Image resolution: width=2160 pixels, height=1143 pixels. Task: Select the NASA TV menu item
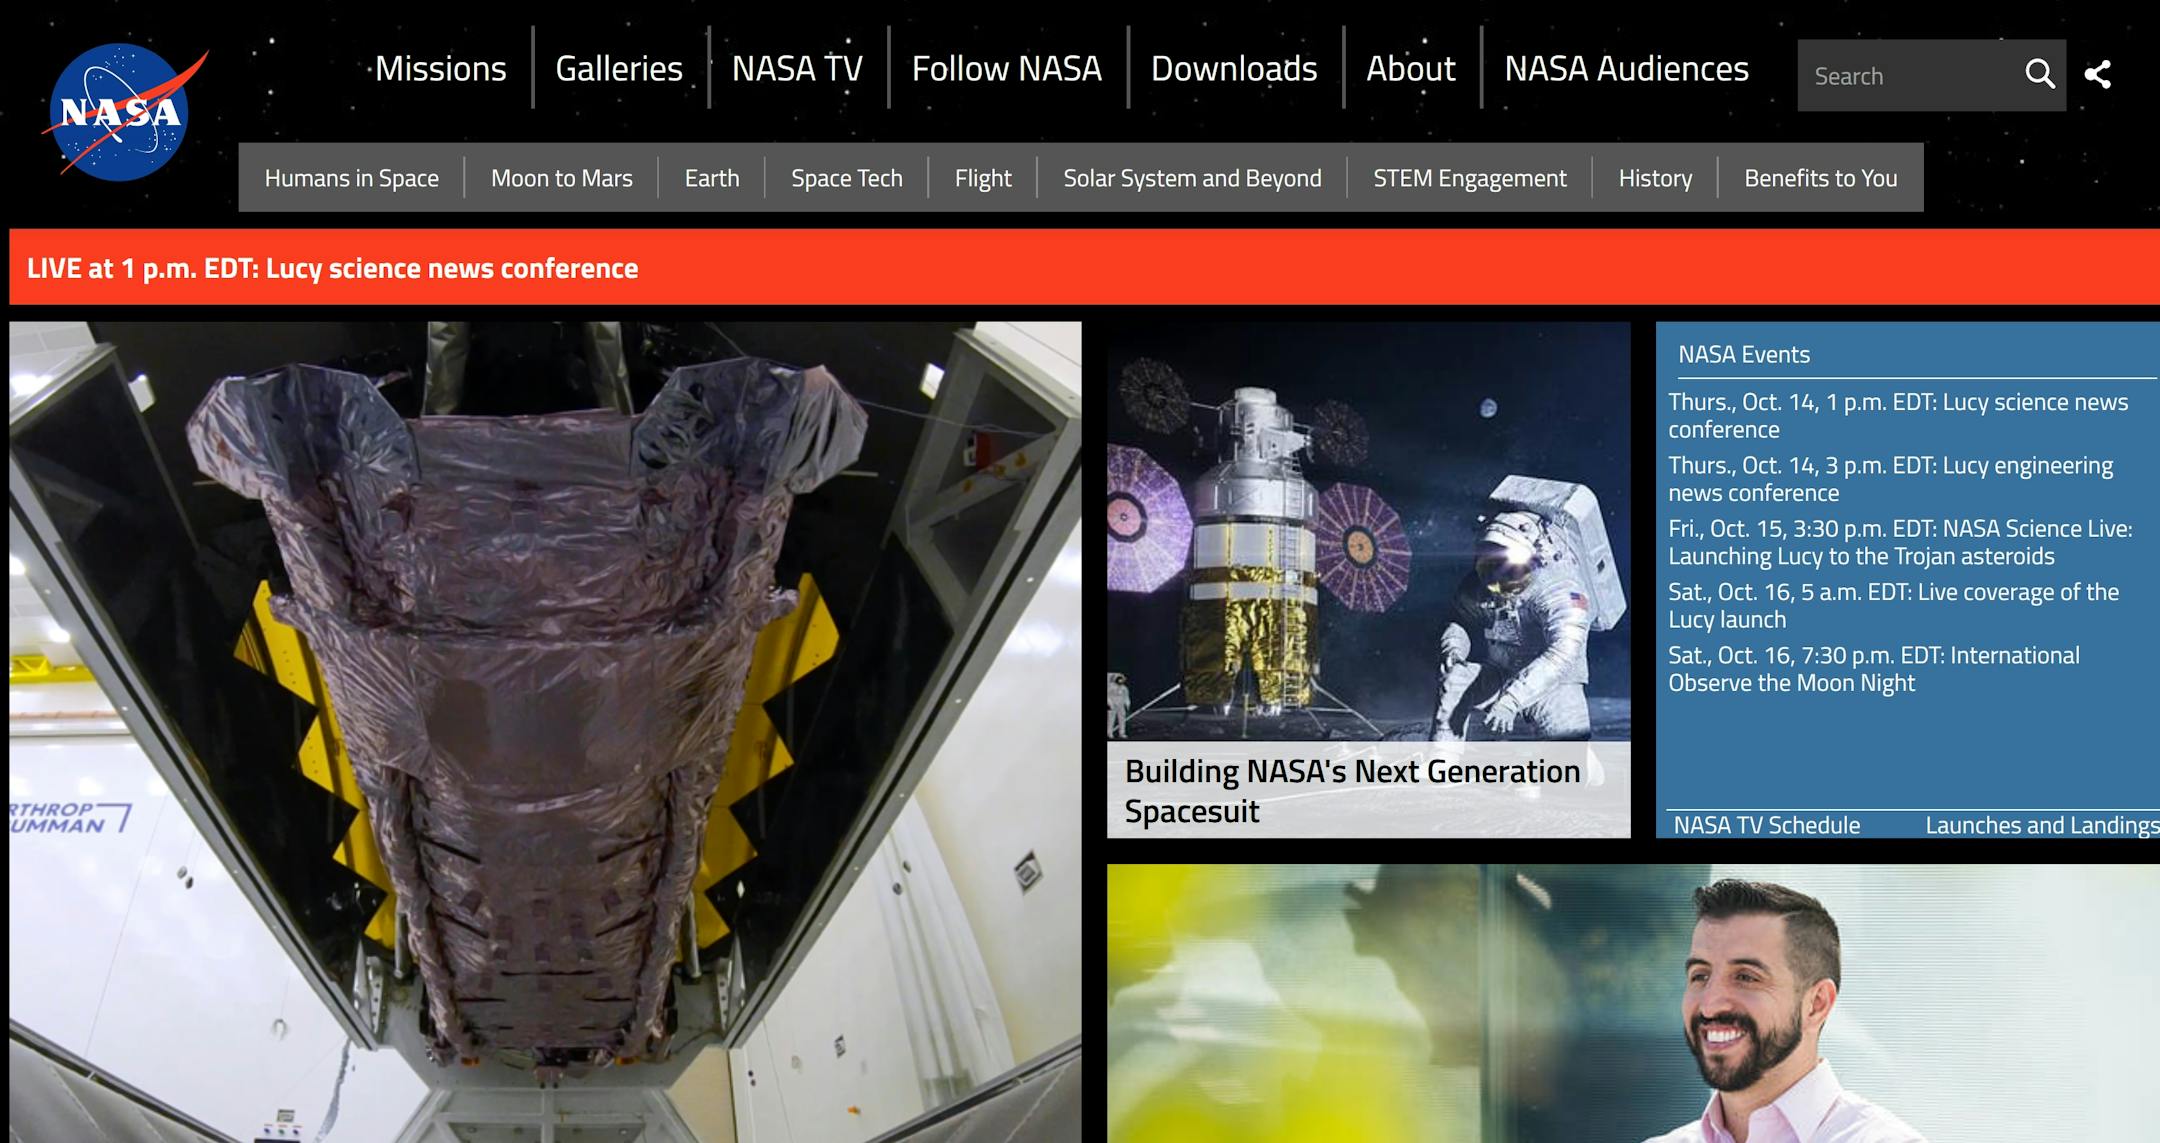pyautogui.click(x=797, y=69)
